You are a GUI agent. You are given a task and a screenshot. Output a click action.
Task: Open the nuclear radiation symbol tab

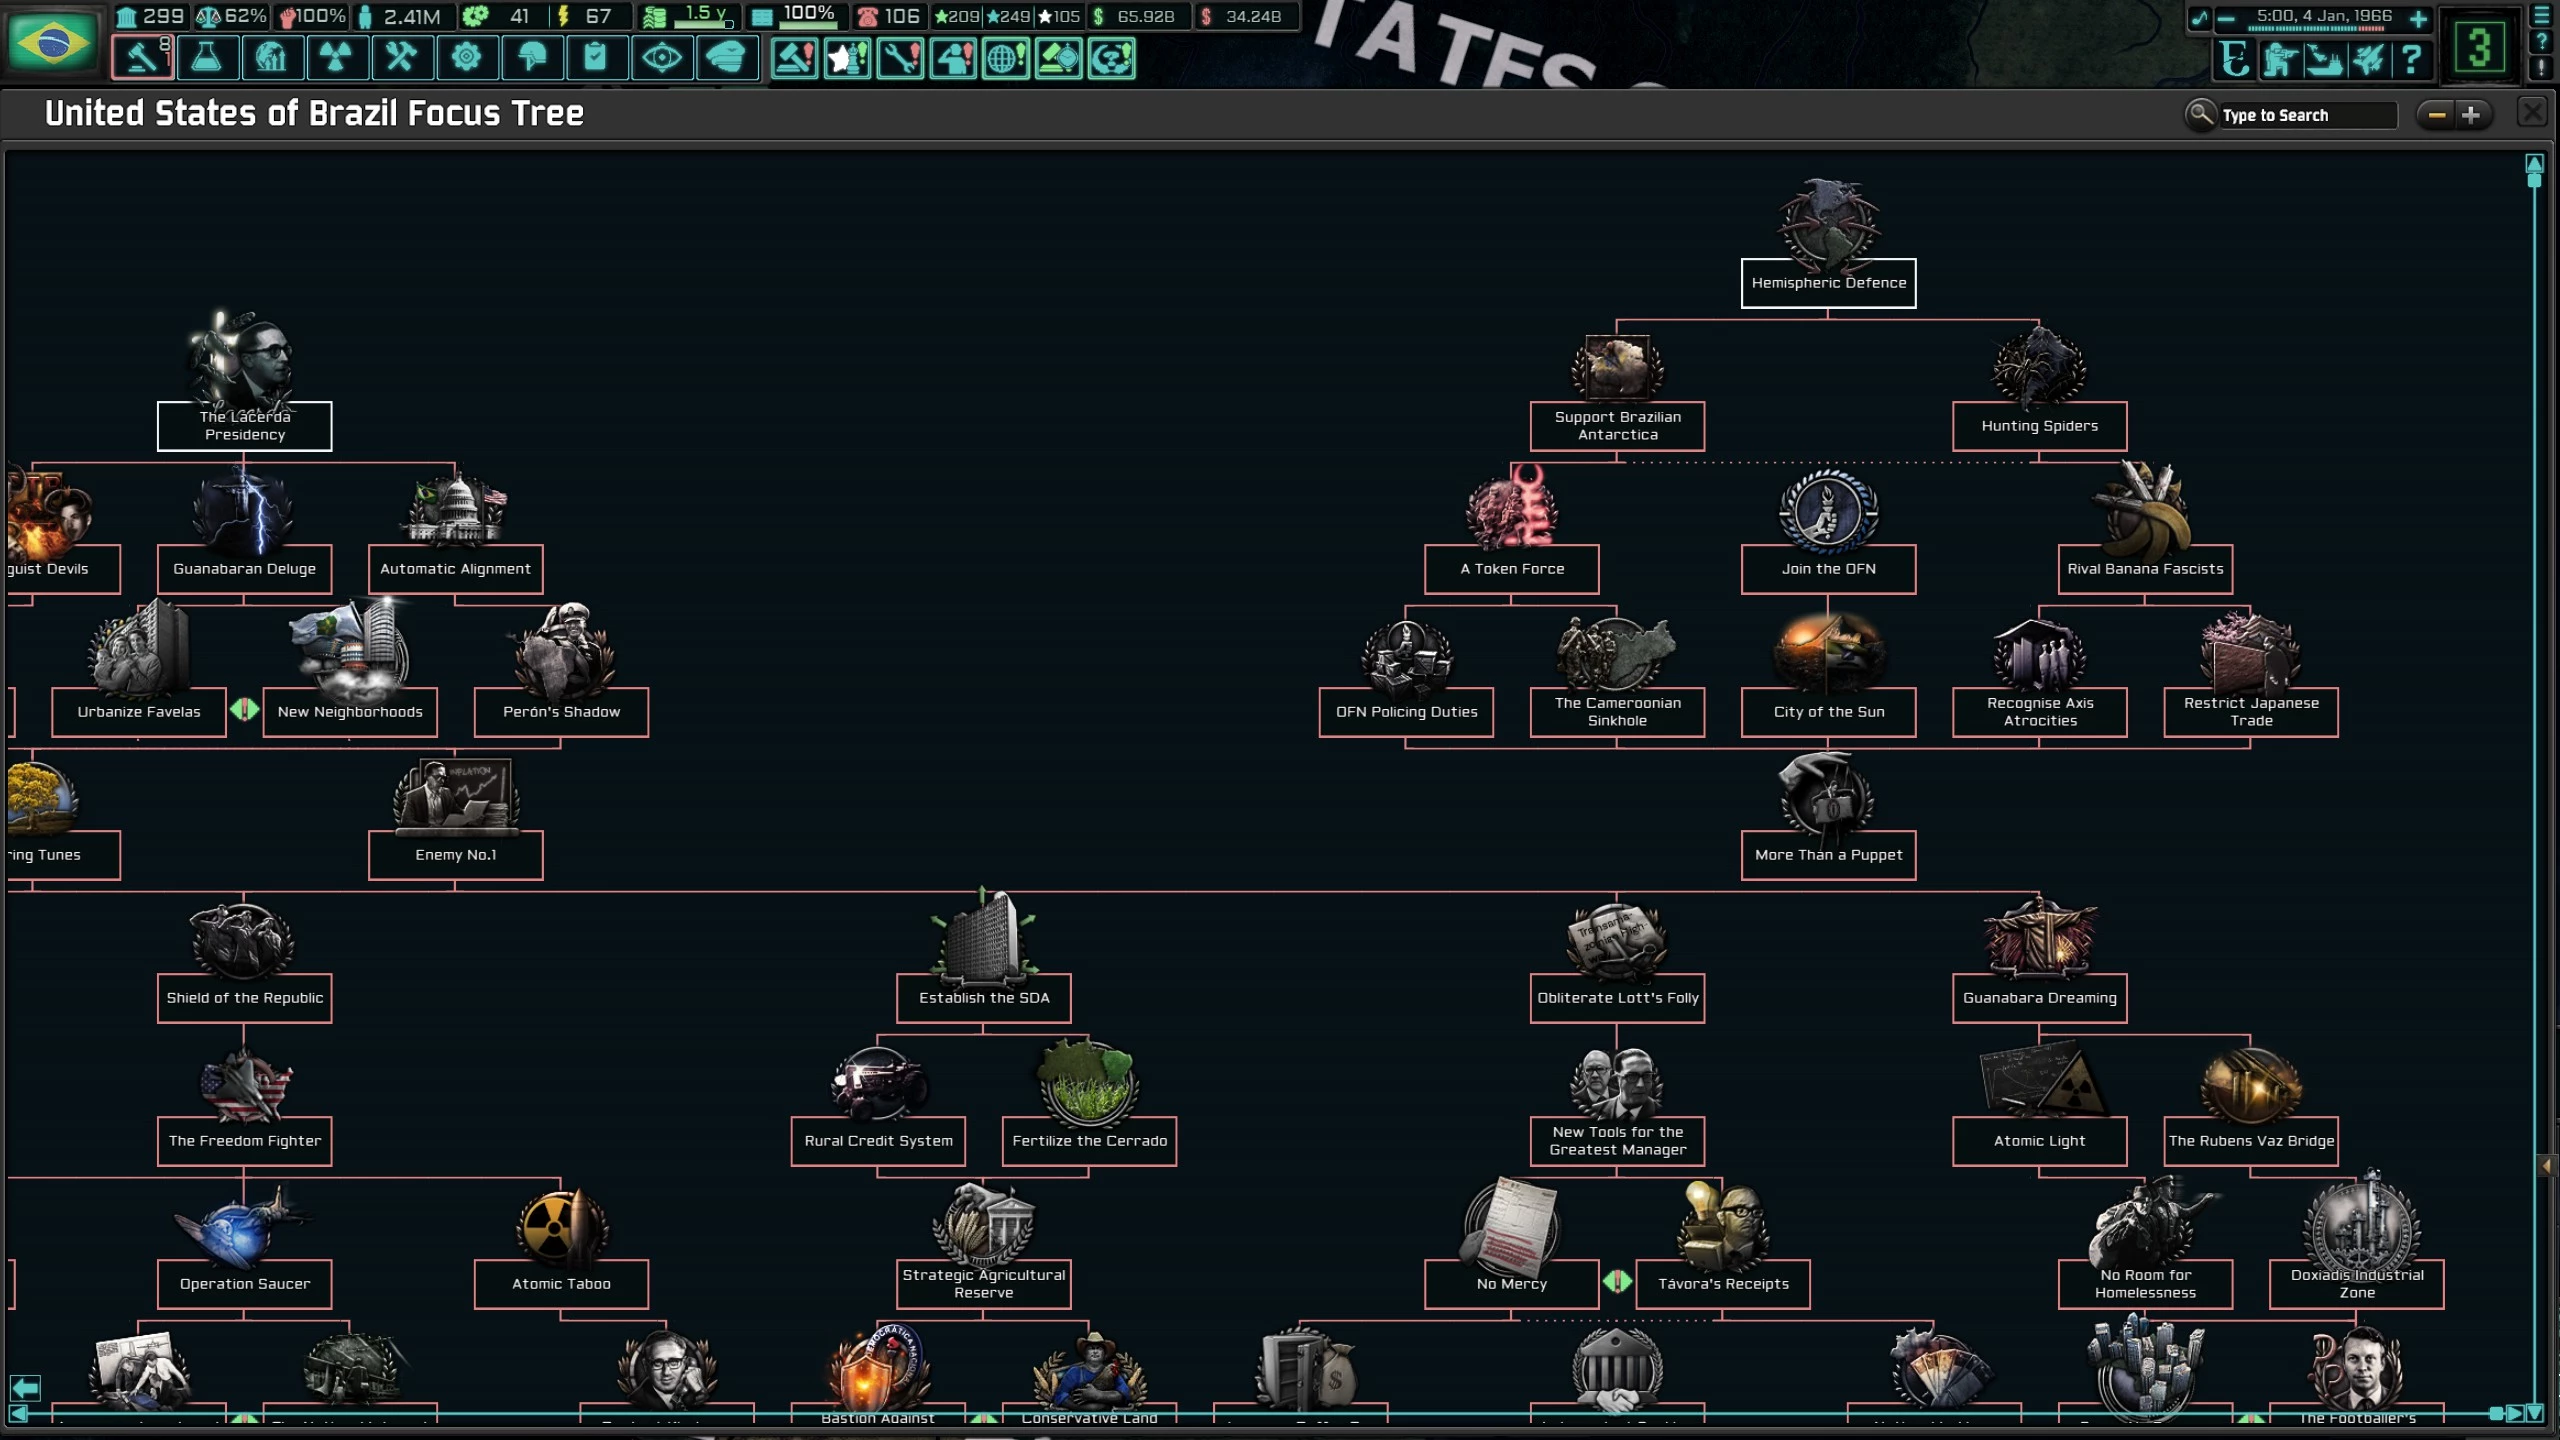(x=336, y=58)
